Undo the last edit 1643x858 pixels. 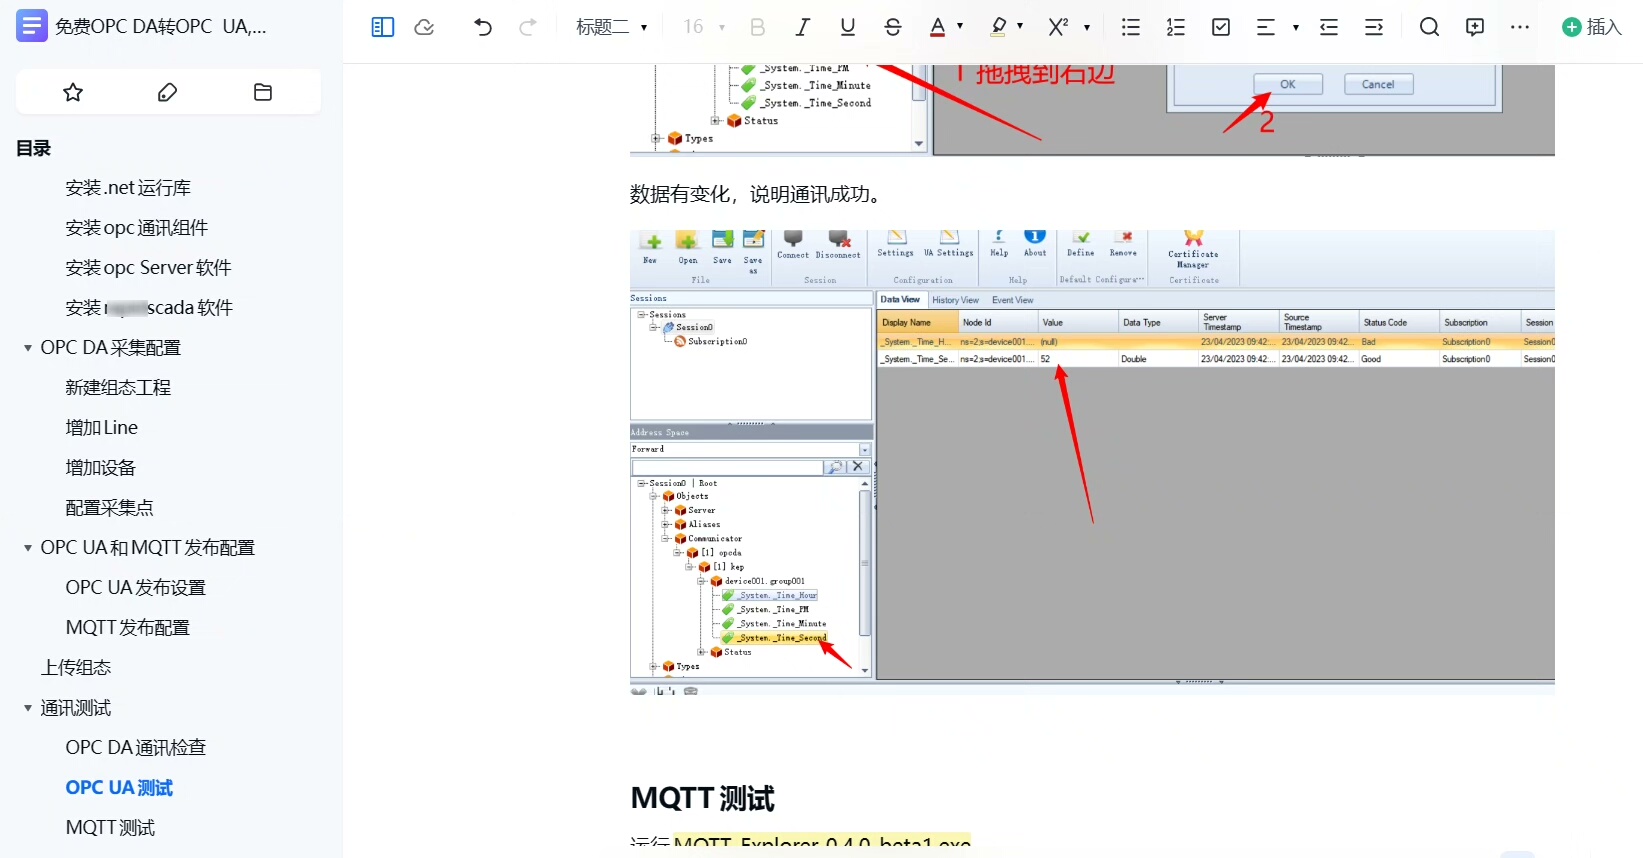click(483, 27)
